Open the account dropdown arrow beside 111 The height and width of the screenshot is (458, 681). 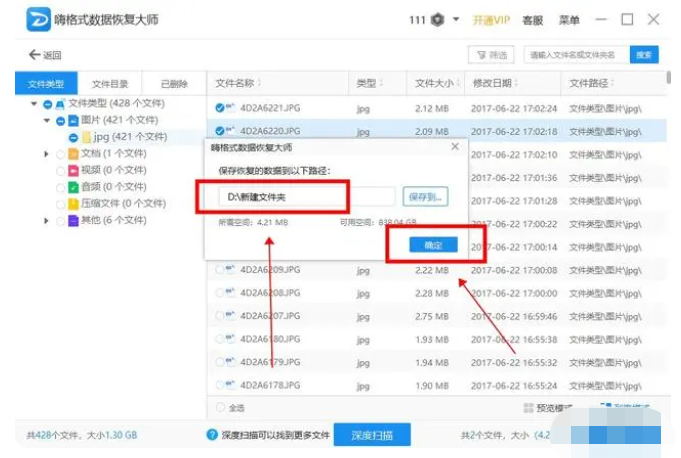pos(456,19)
